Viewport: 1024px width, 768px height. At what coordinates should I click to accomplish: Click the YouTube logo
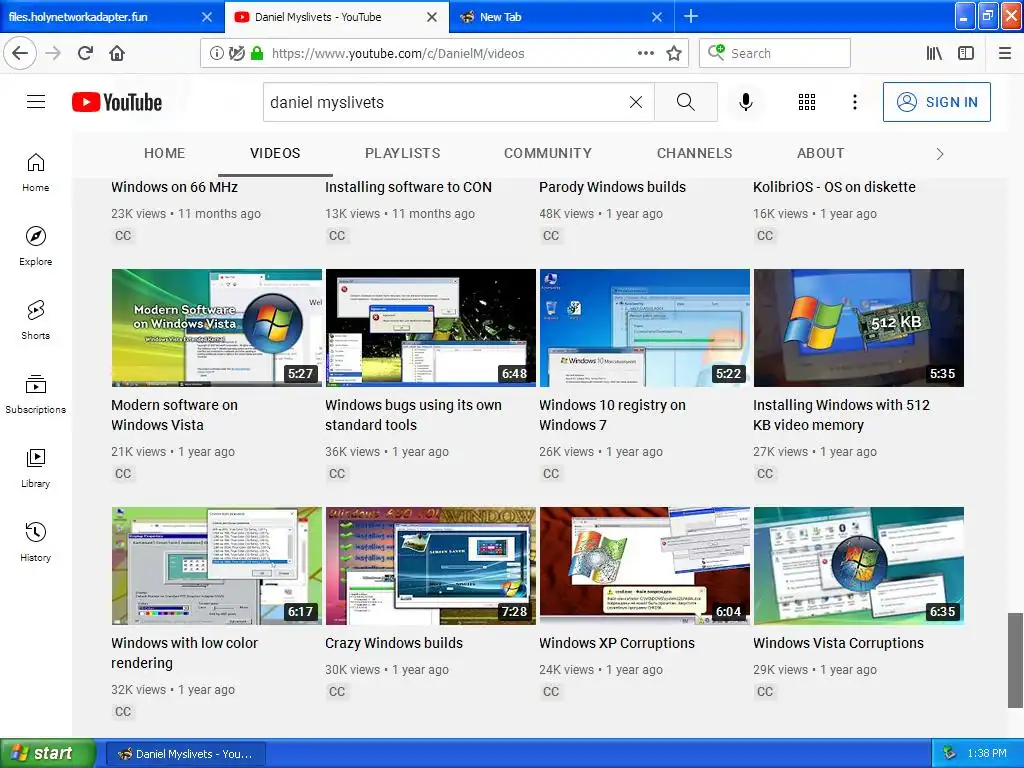tap(117, 102)
